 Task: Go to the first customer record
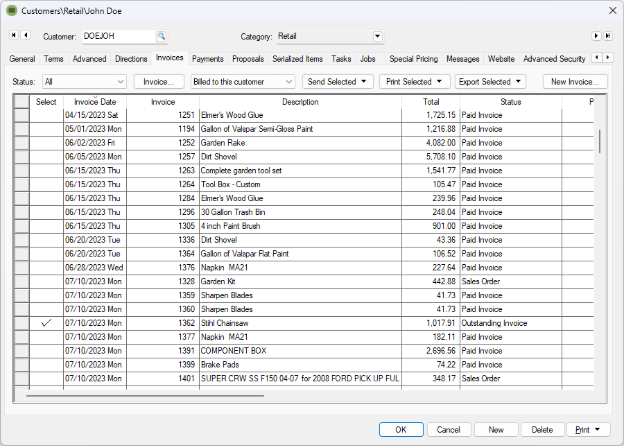(14, 35)
